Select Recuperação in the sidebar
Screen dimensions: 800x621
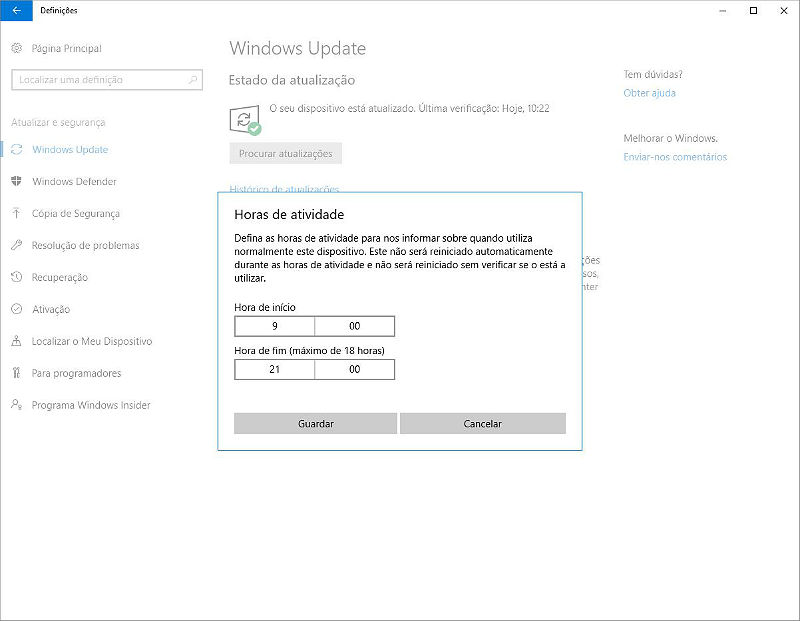point(60,278)
